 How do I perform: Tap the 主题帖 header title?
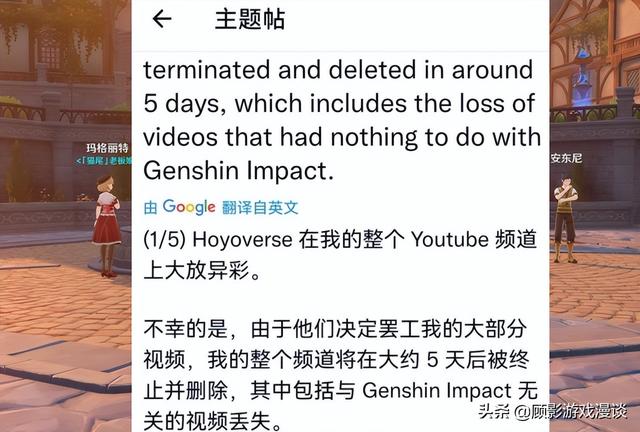(250, 19)
